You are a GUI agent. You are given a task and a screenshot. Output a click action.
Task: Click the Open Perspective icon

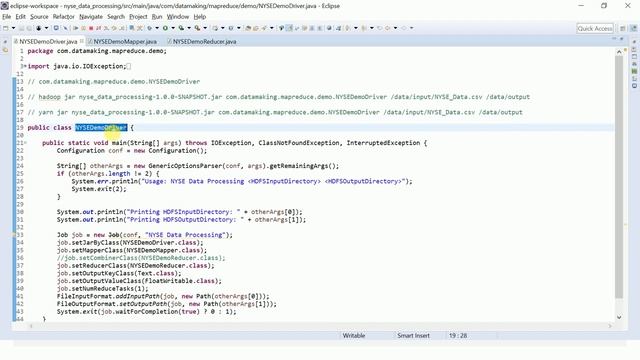click(623, 29)
